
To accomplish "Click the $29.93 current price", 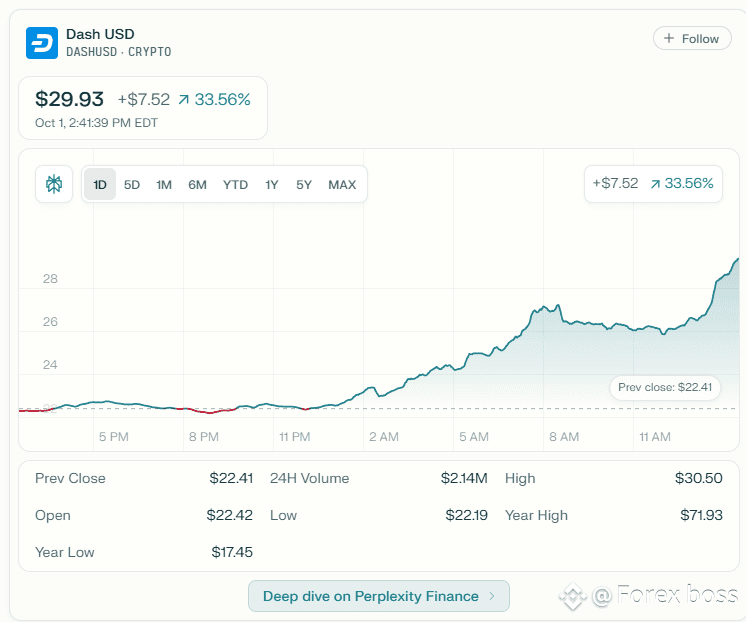I will click(70, 99).
